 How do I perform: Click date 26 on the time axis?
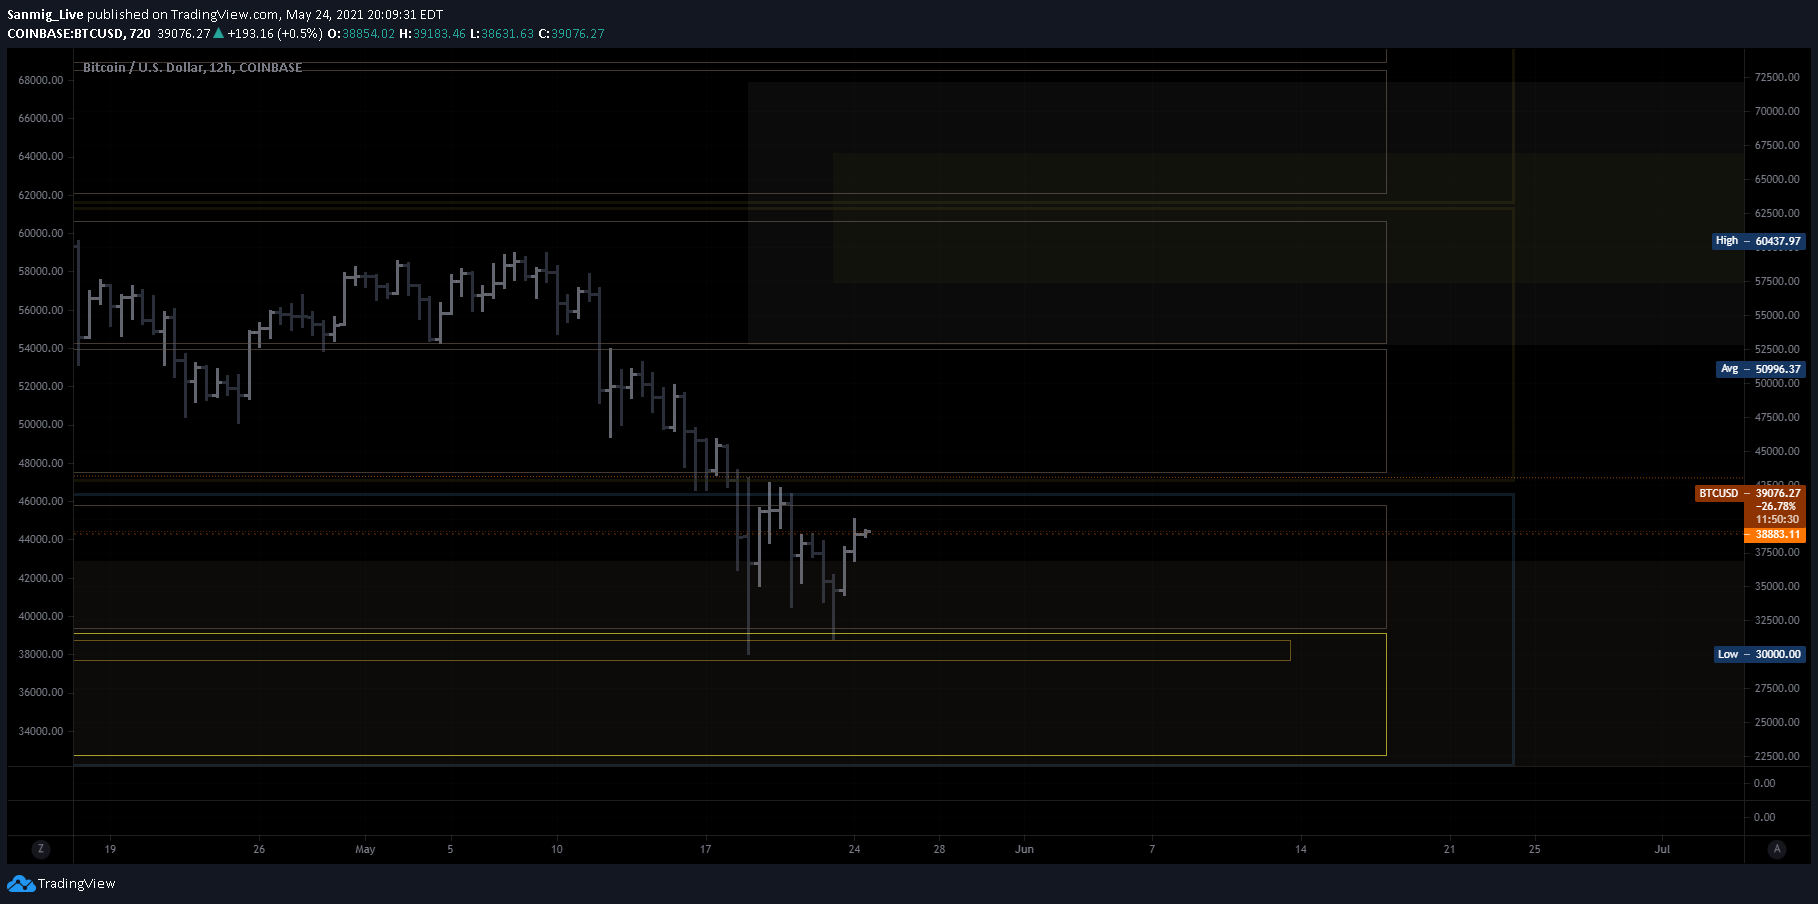pyautogui.click(x=259, y=849)
